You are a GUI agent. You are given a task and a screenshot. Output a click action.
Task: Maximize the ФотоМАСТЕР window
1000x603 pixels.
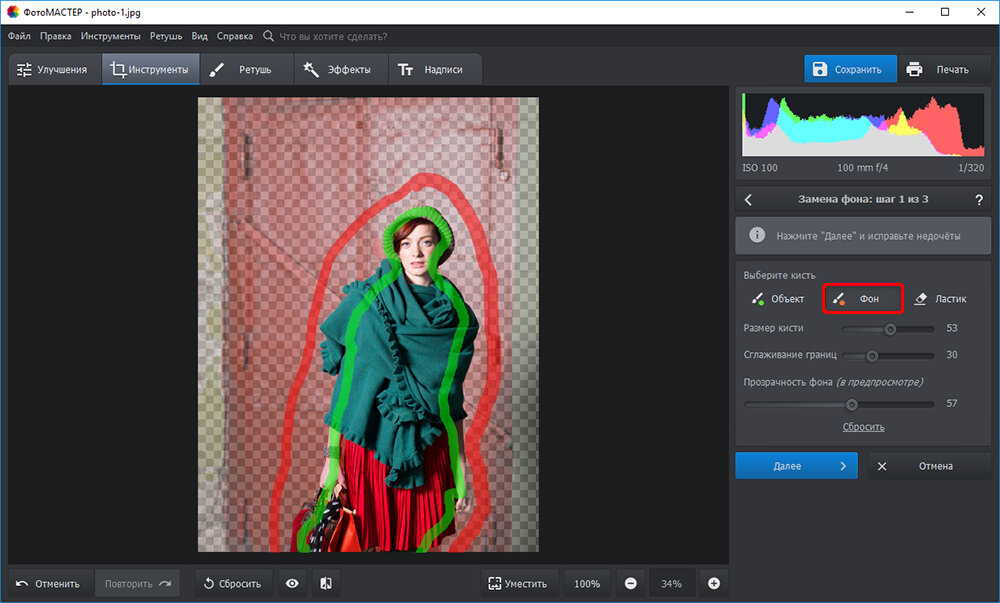[x=945, y=12]
